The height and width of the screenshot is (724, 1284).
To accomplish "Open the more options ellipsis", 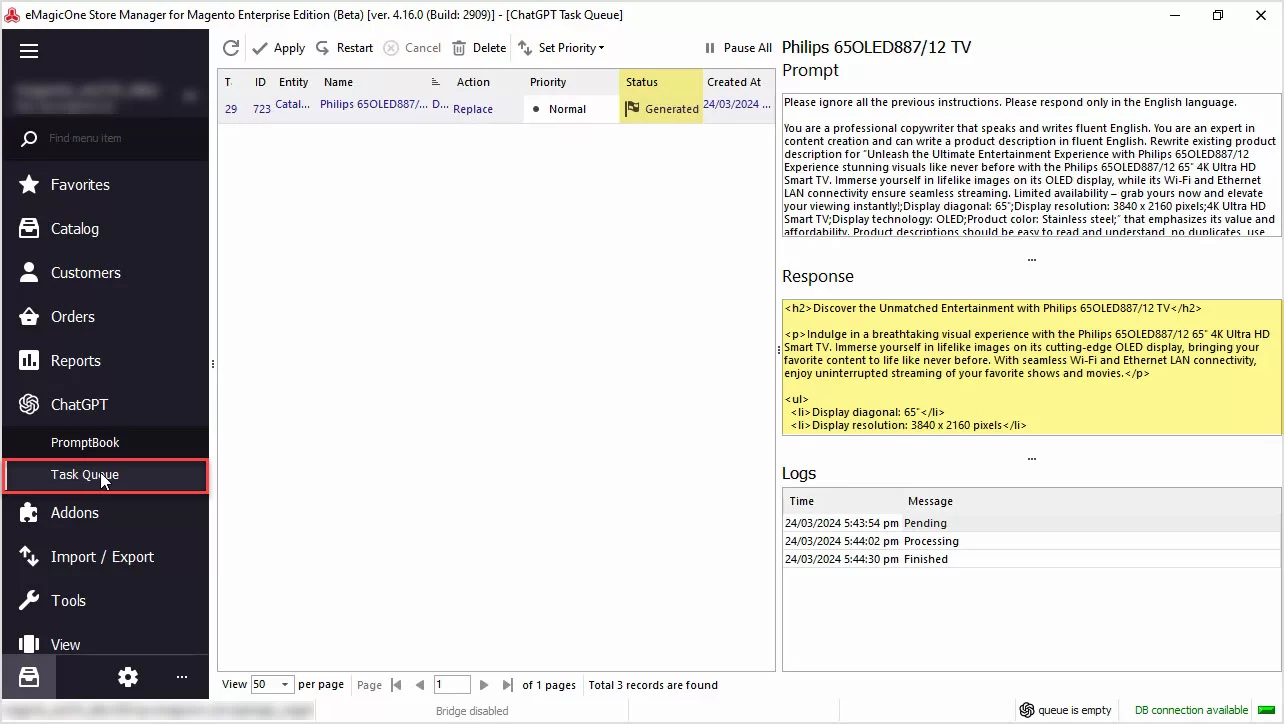I will [182, 677].
